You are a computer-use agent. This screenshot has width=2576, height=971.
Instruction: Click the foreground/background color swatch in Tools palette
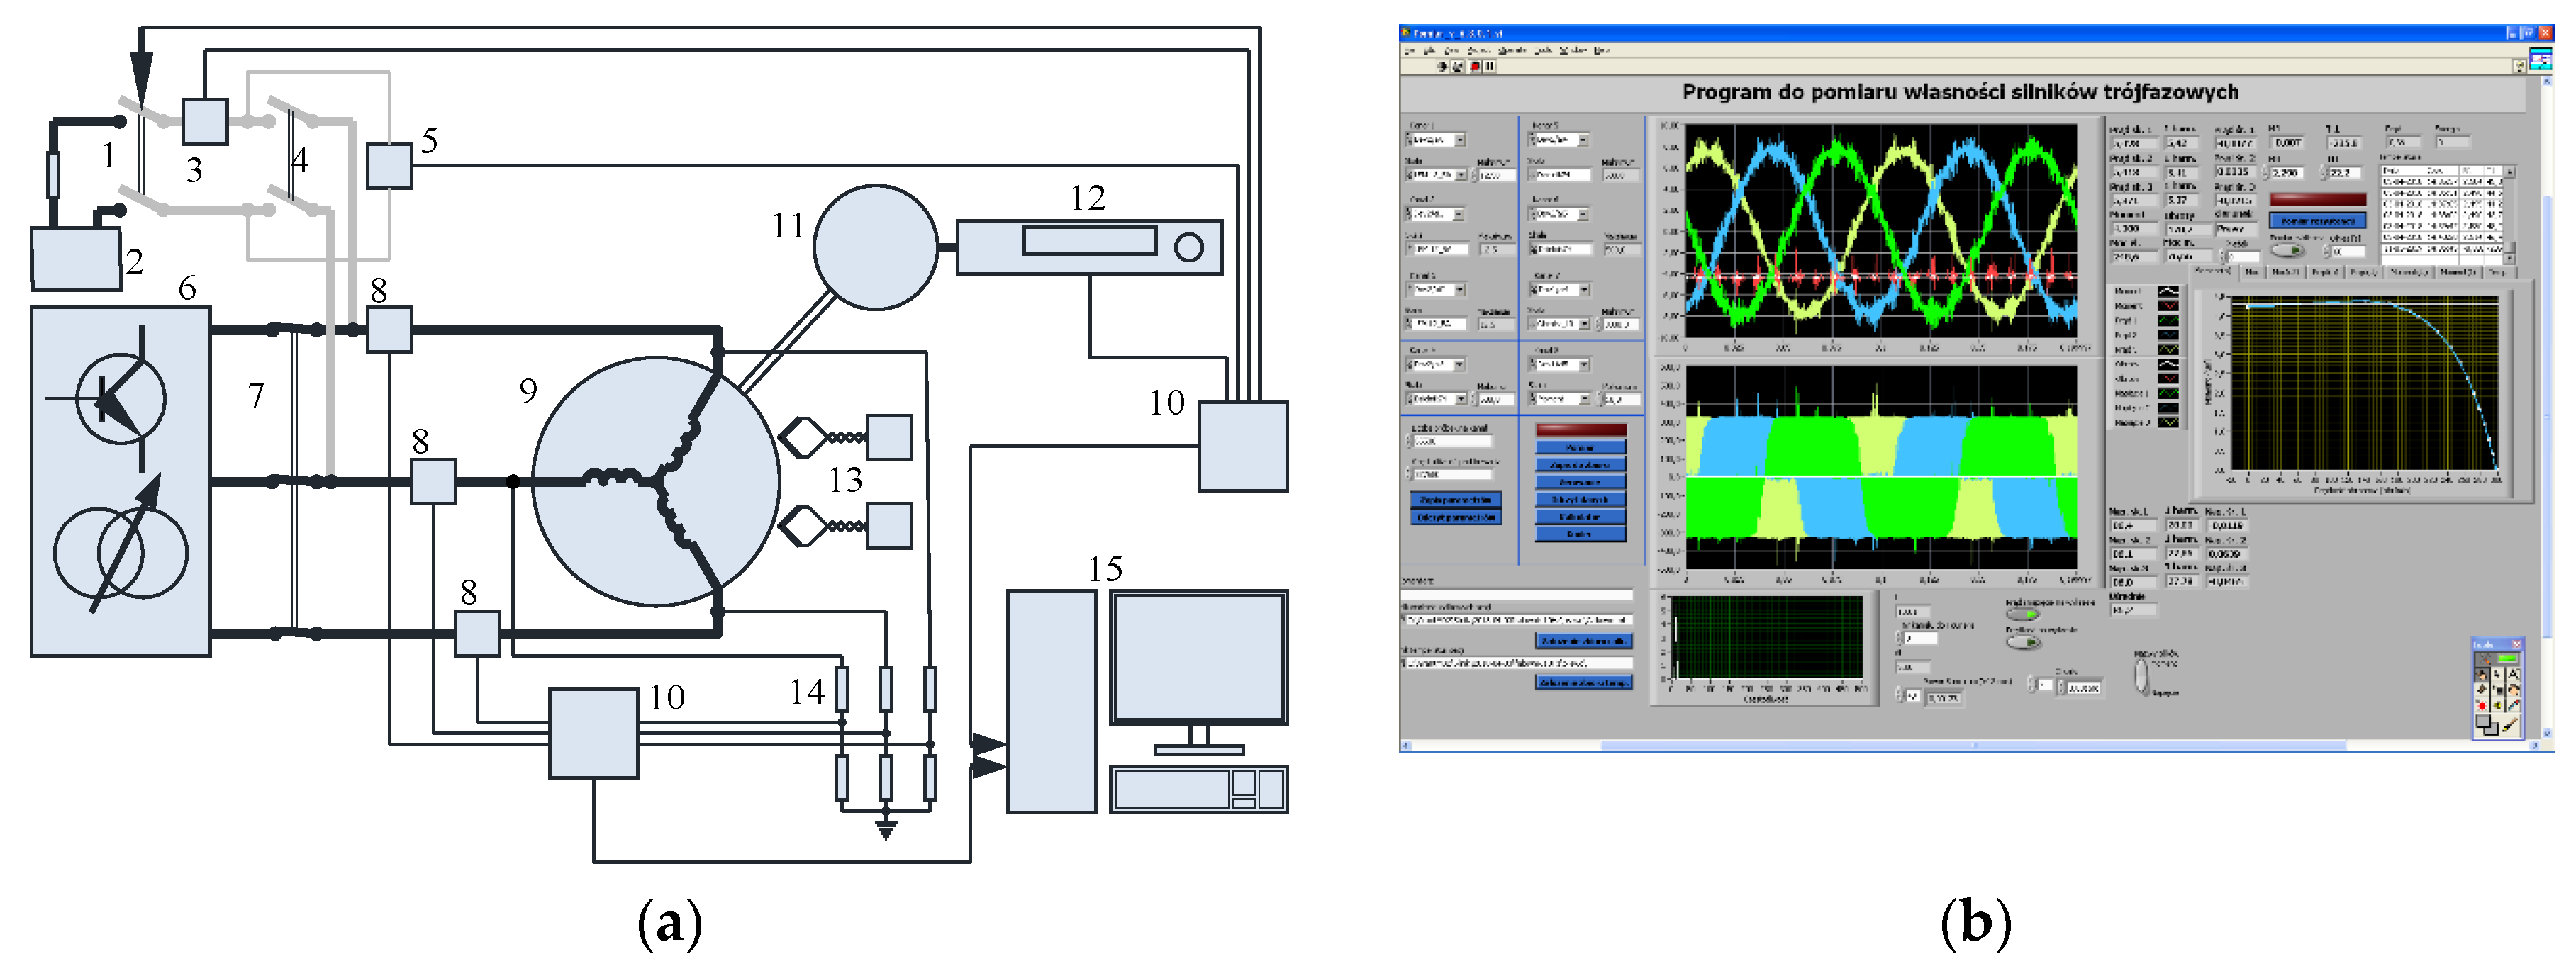2487,725
